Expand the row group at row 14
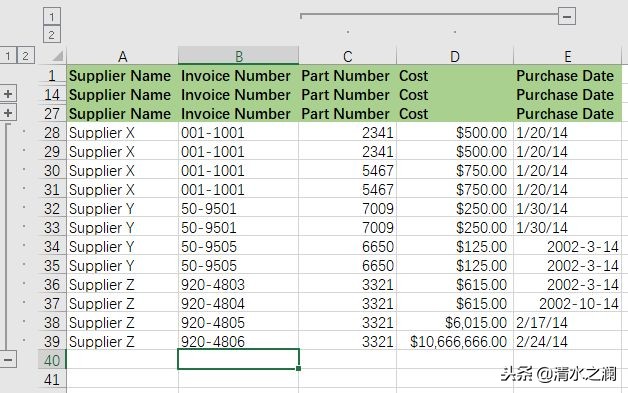628x393 pixels. (x=8, y=94)
